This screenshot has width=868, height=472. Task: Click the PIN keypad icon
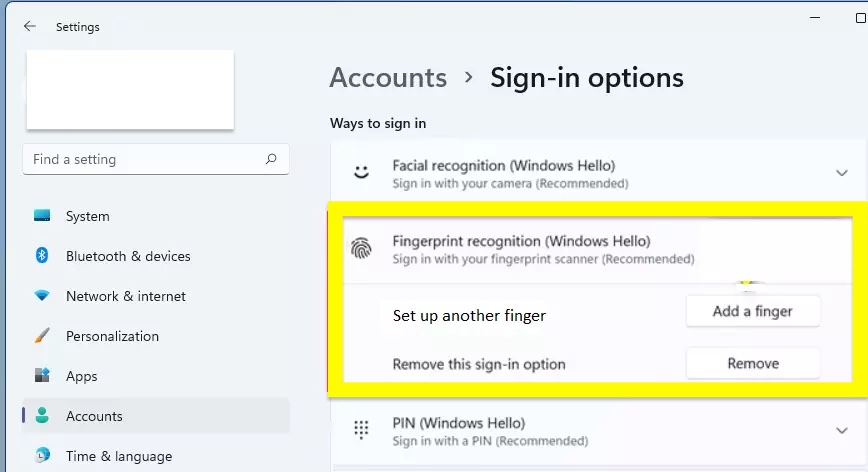click(x=361, y=429)
